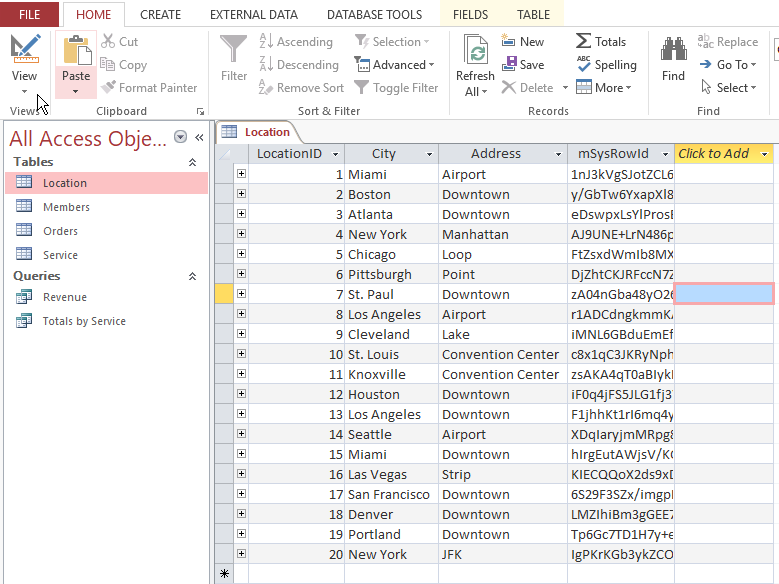Open the Orders table
The height and width of the screenshot is (584, 779).
coord(106,231)
